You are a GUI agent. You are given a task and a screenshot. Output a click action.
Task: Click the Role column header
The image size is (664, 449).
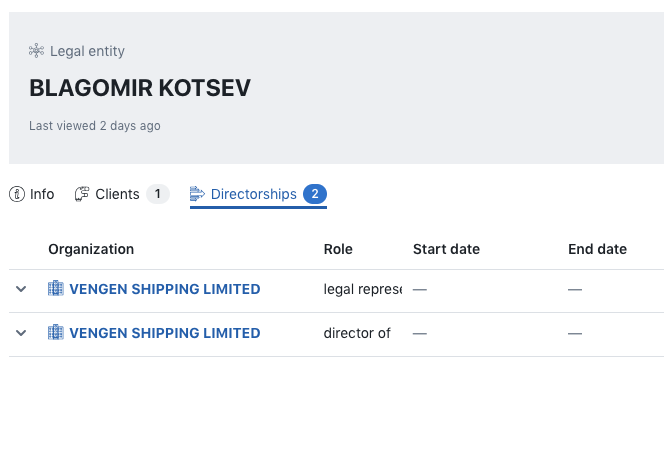(338, 249)
